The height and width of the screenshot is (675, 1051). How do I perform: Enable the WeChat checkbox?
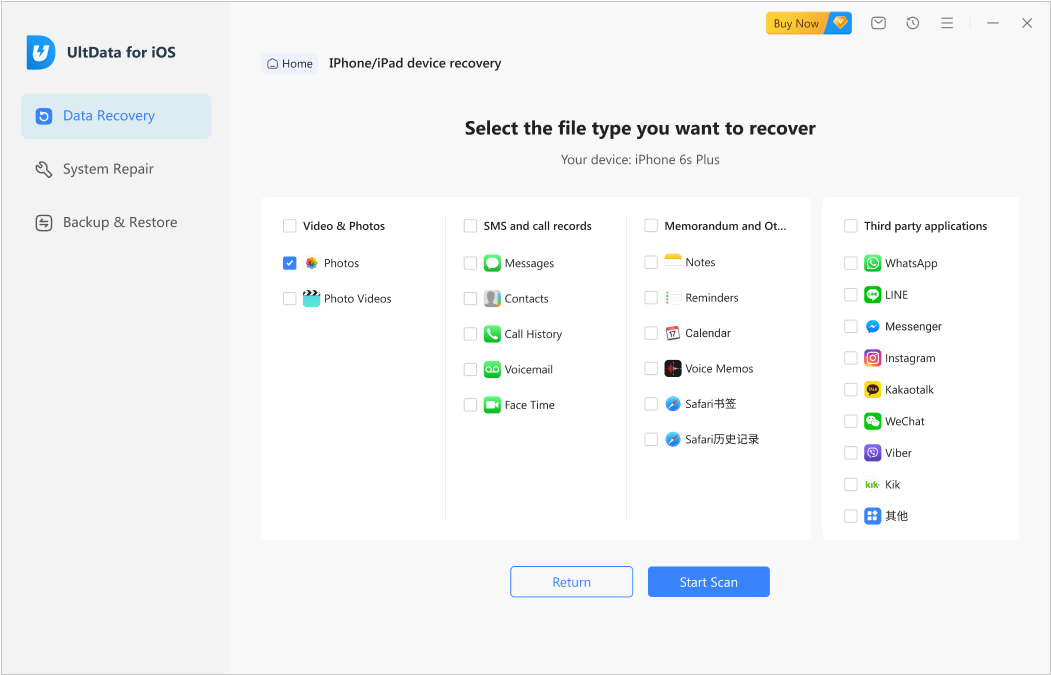[851, 421]
